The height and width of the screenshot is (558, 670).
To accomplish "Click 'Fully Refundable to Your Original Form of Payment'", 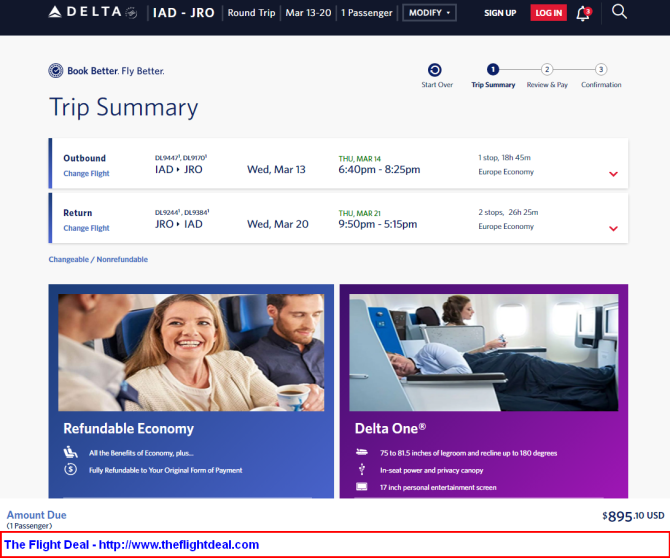I will (x=165, y=470).
